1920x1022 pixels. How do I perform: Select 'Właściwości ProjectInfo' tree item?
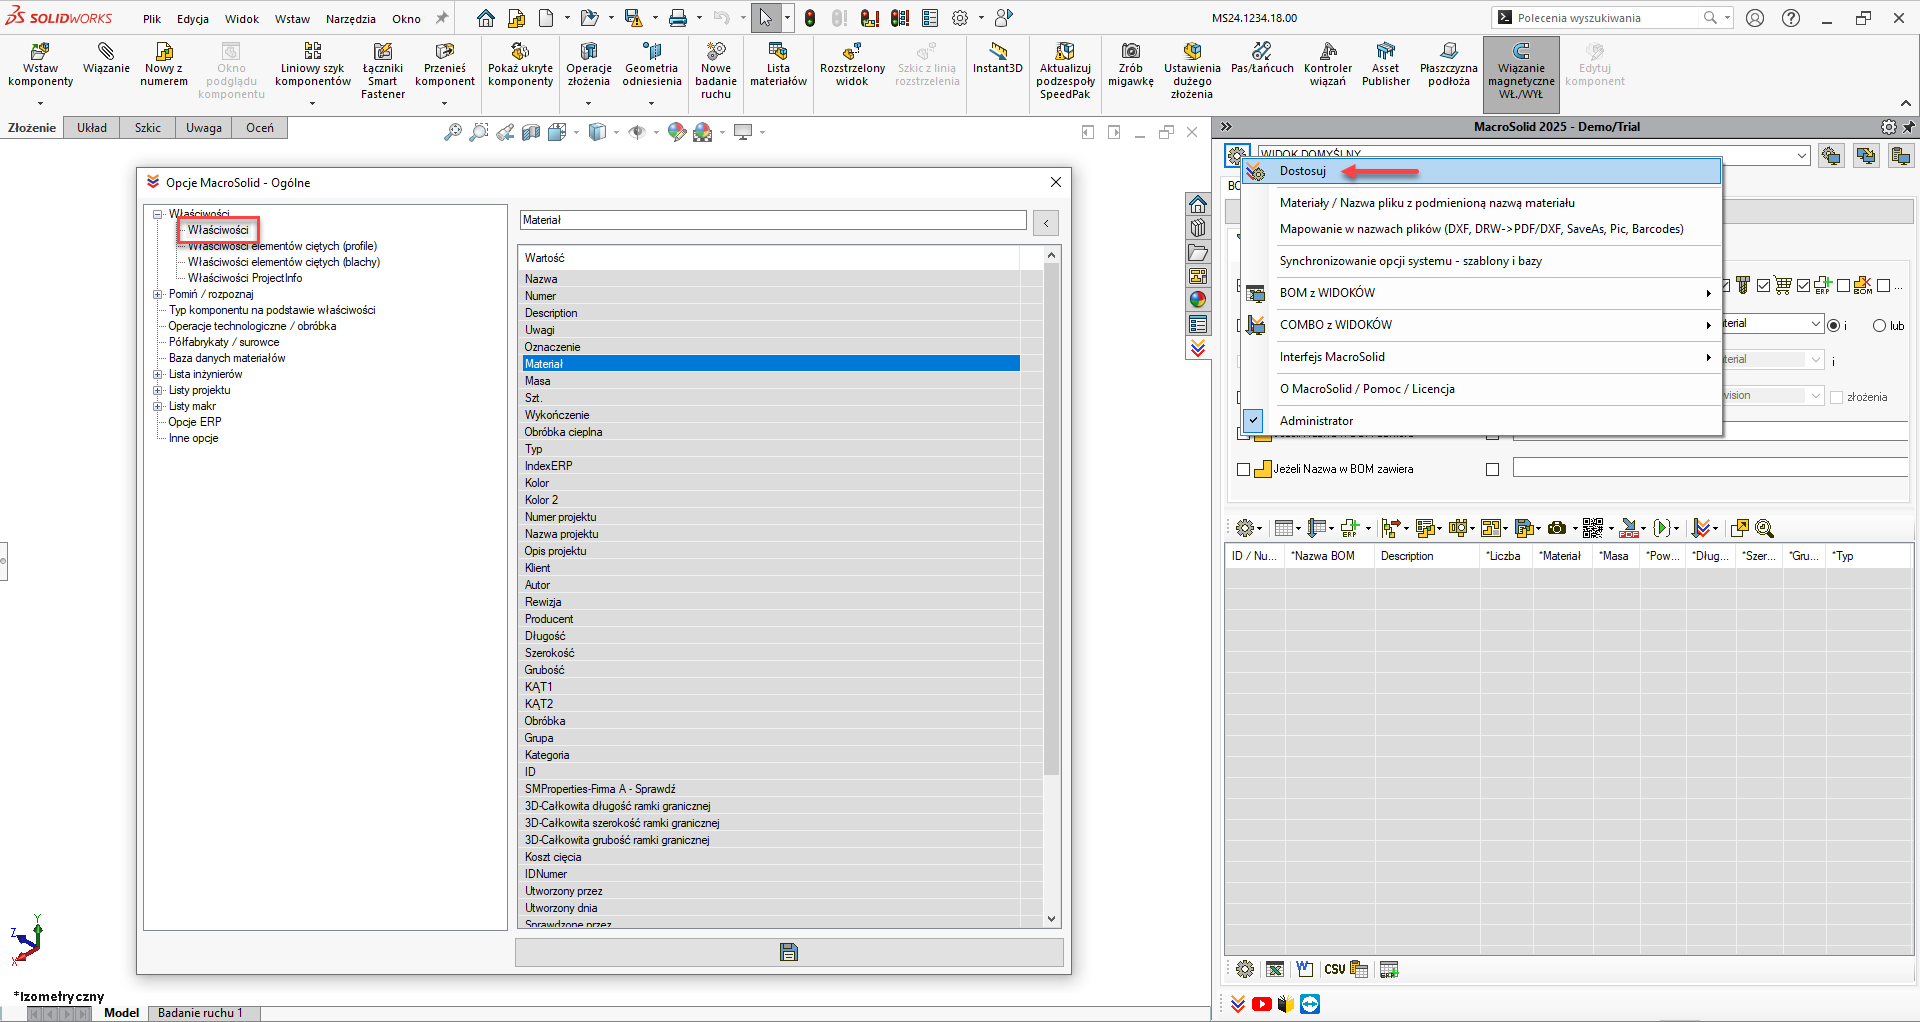[245, 278]
